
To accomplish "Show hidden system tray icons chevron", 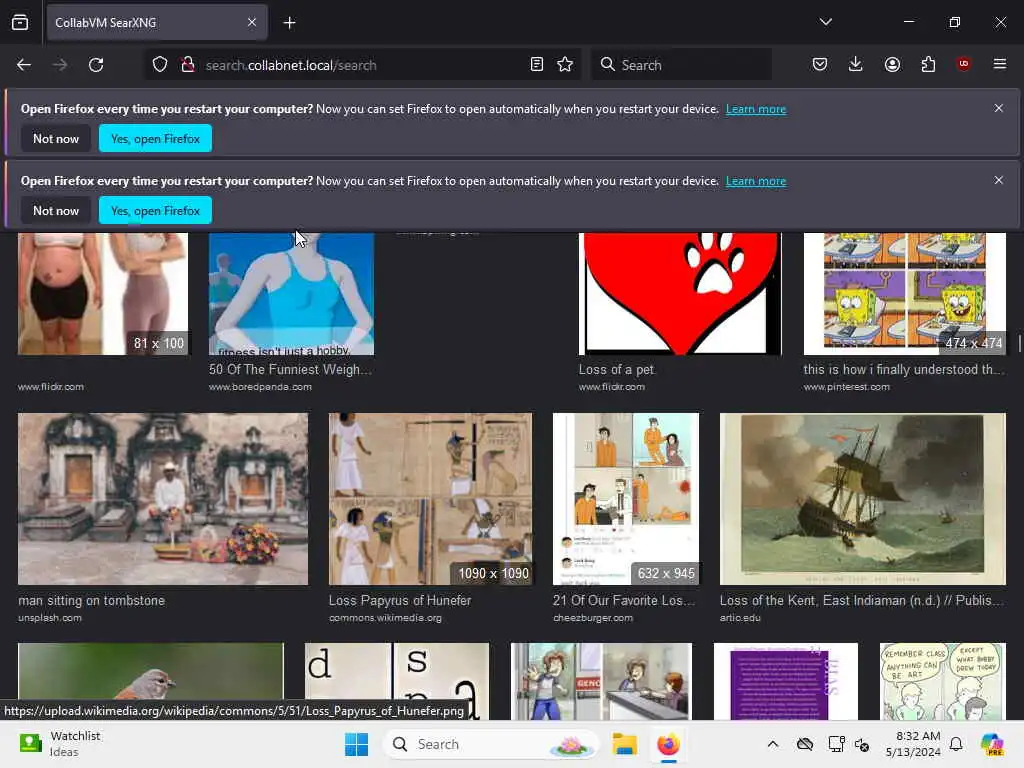I will pyautogui.click(x=773, y=744).
